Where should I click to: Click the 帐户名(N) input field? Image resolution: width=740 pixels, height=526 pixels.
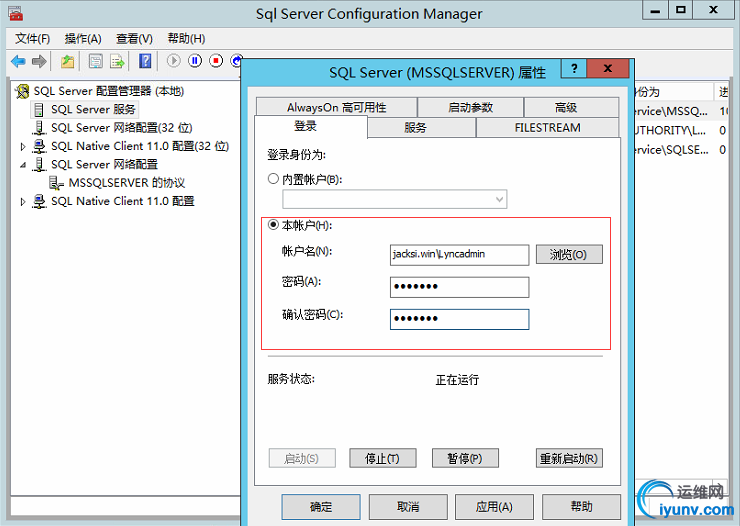click(x=459, y=255)
